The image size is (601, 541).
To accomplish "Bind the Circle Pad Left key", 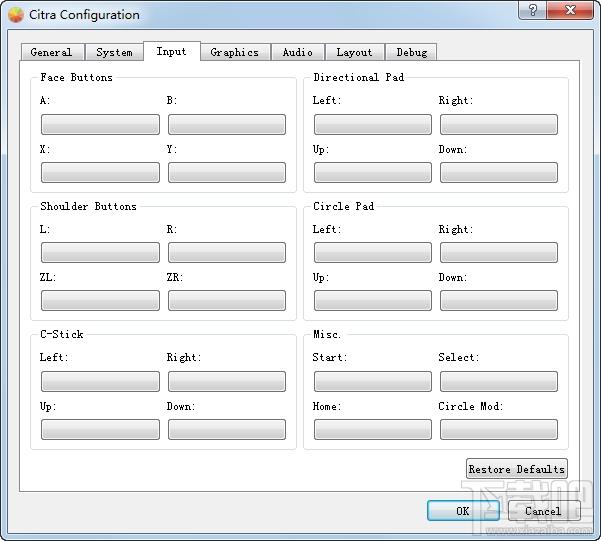I will pos(373,252).
